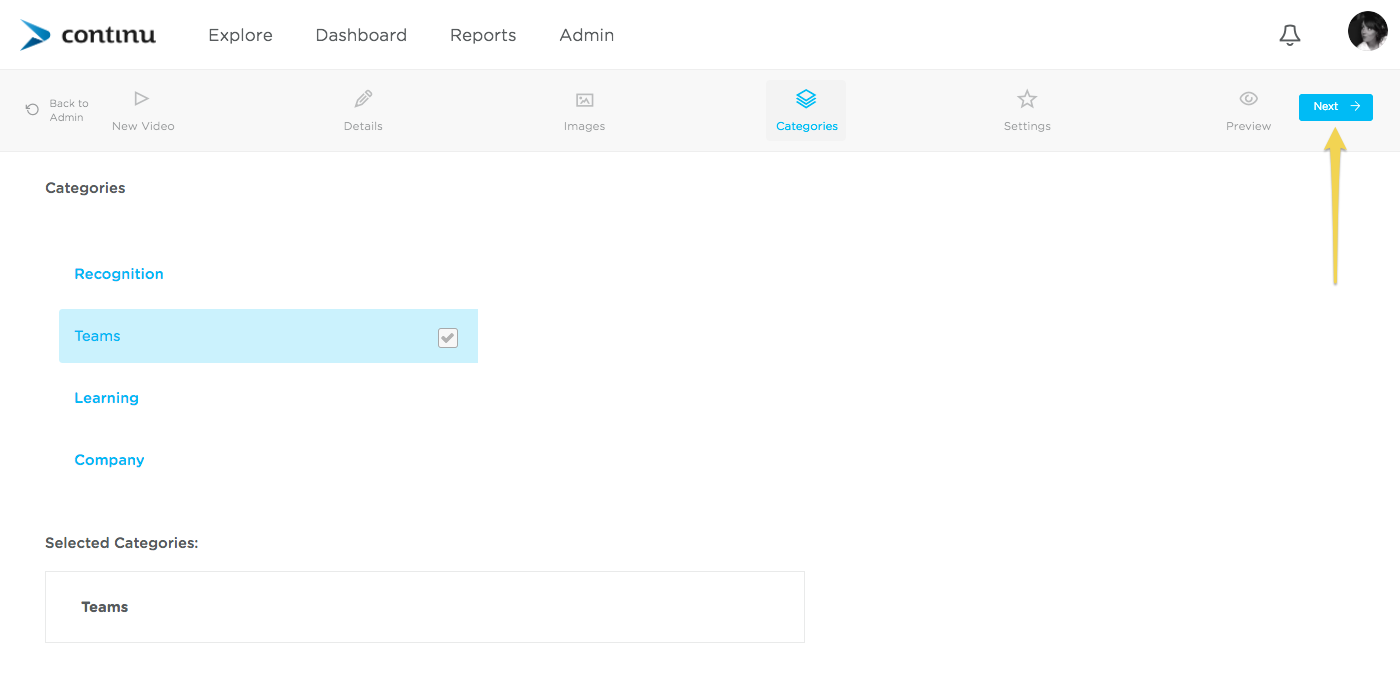Click Teams in Selected Categories box
1400x700 pixels.
tap(105, 607)
